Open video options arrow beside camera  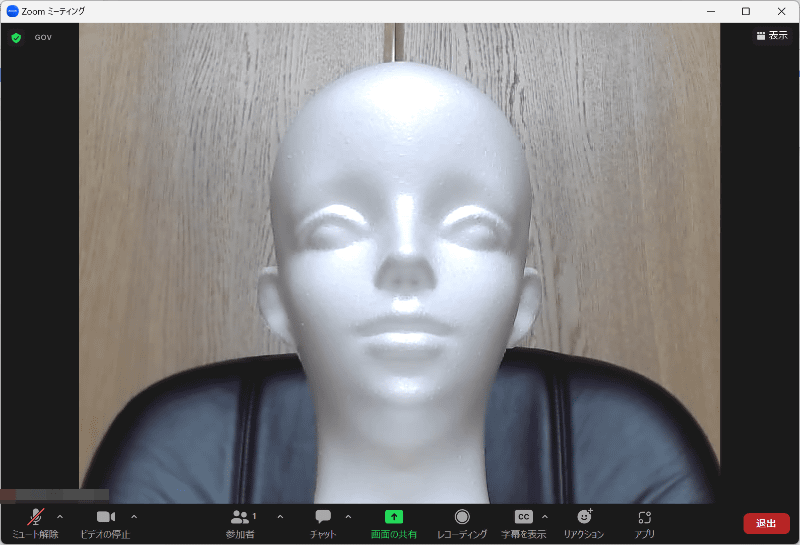tap(134, 517)
